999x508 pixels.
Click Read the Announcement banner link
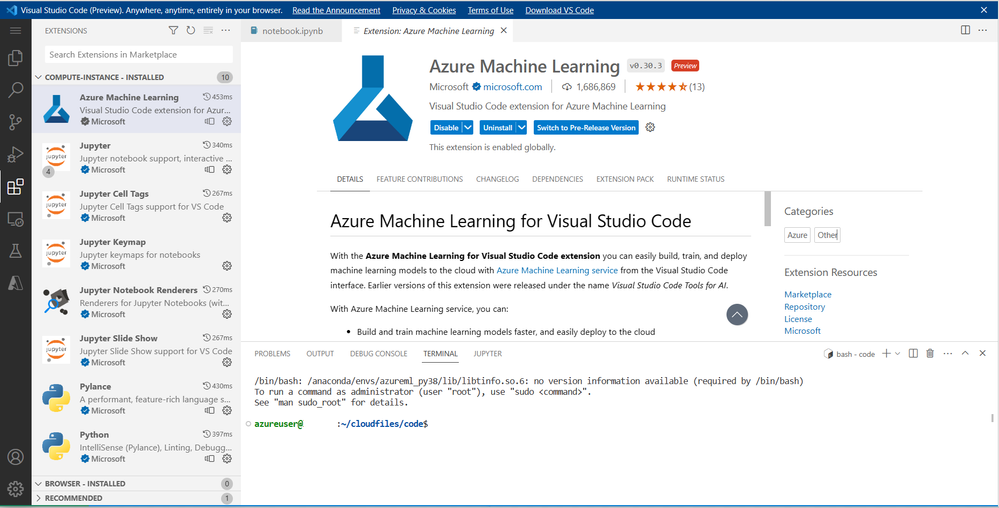pyautogui.click(x=336, y=10)
